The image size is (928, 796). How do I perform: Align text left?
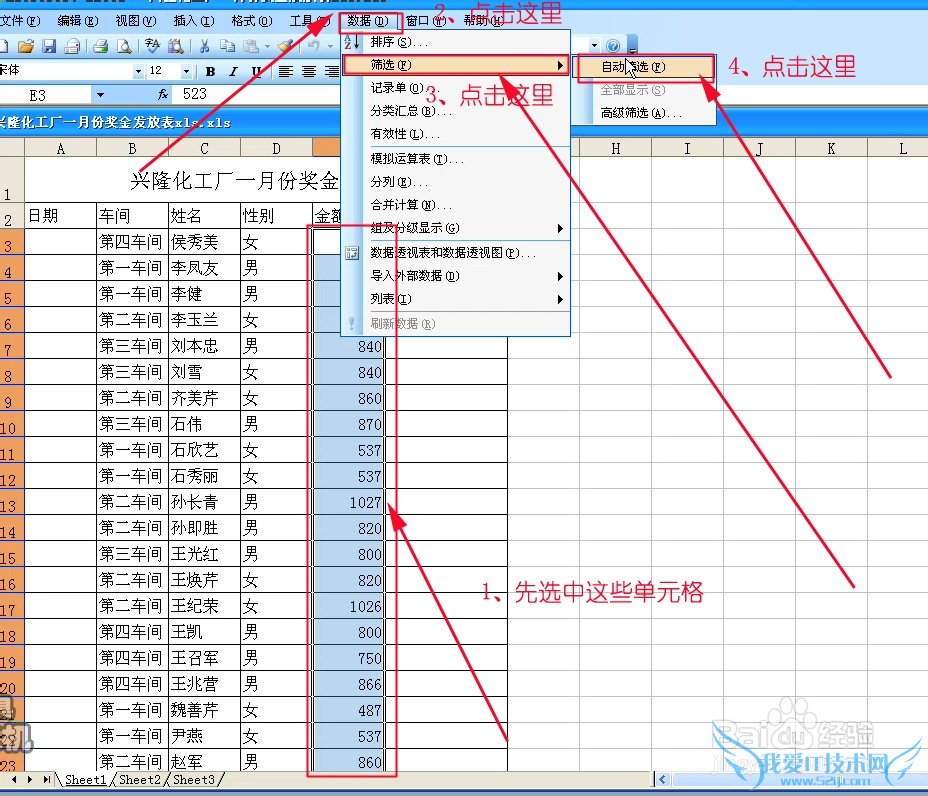pyautogui.click(x=286, y=72)
